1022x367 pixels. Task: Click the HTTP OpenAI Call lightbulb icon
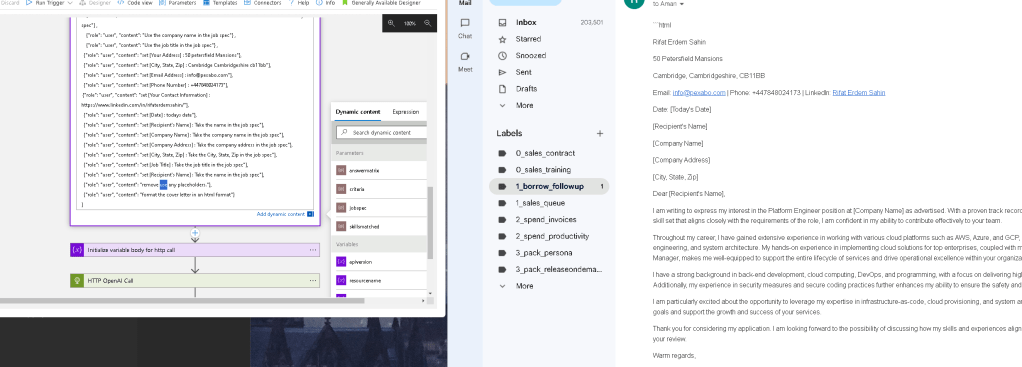[x=76, y=280]
